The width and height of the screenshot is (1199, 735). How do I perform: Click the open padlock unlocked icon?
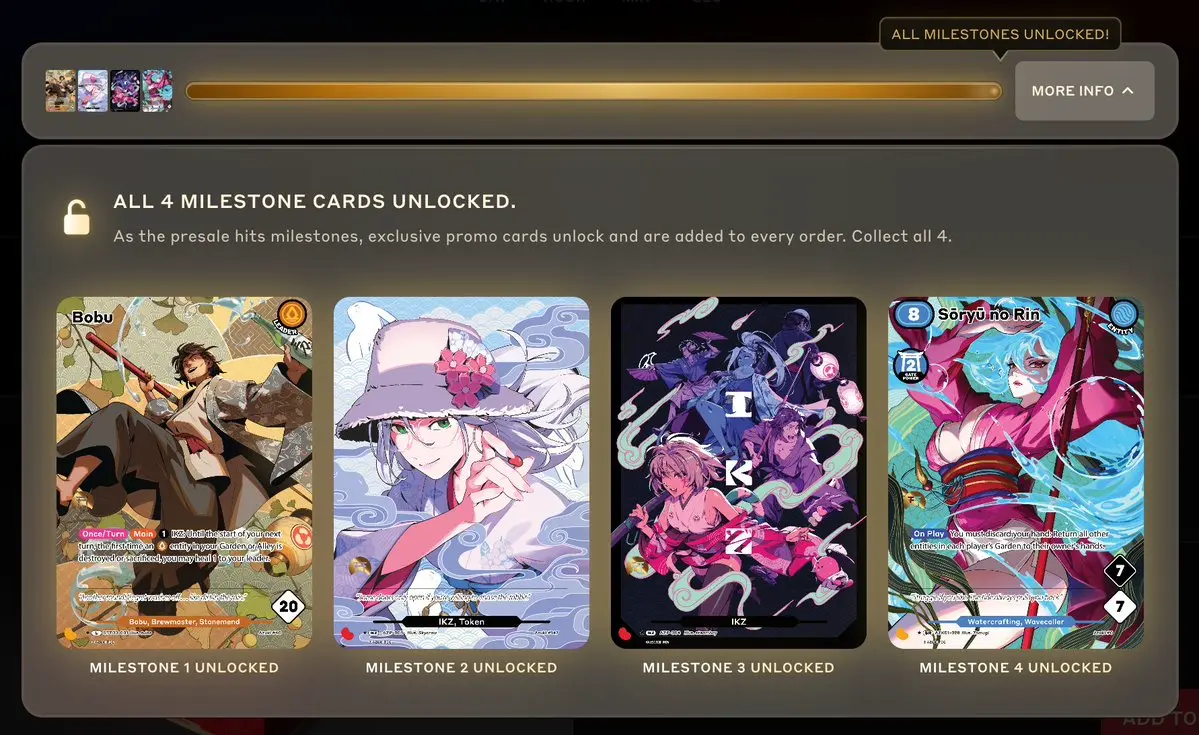tap(76, 217)
